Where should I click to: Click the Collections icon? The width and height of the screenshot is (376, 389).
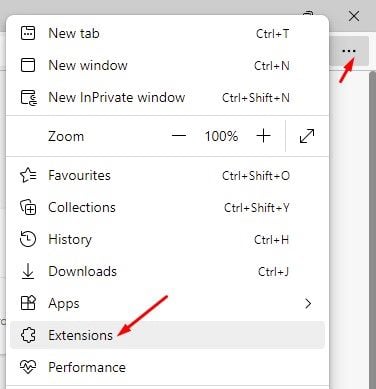[x=28, y=207]
